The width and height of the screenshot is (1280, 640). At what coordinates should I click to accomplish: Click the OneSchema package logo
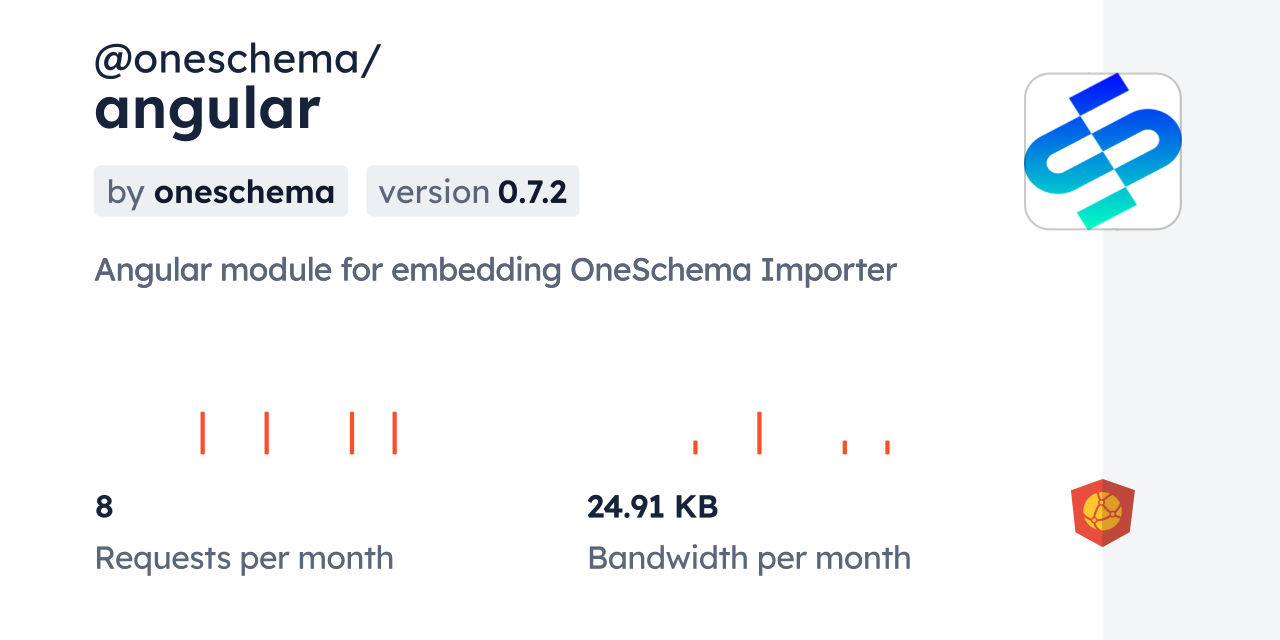point(1102,151)
